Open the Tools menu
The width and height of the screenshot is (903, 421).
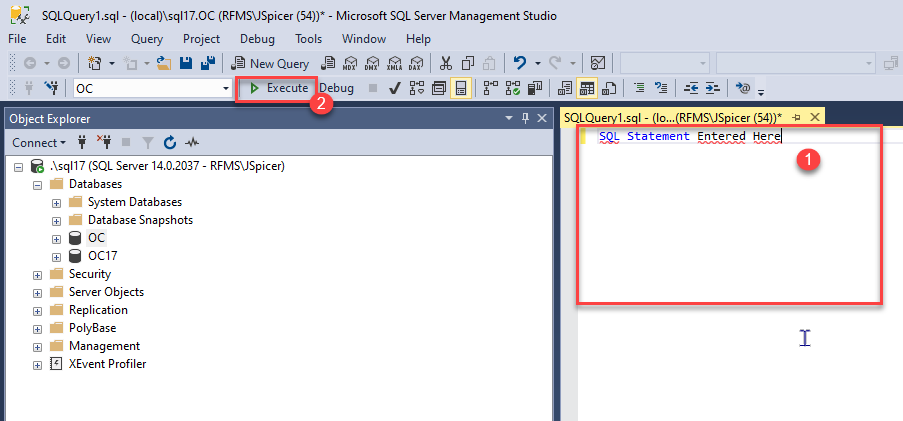point(309,39)
